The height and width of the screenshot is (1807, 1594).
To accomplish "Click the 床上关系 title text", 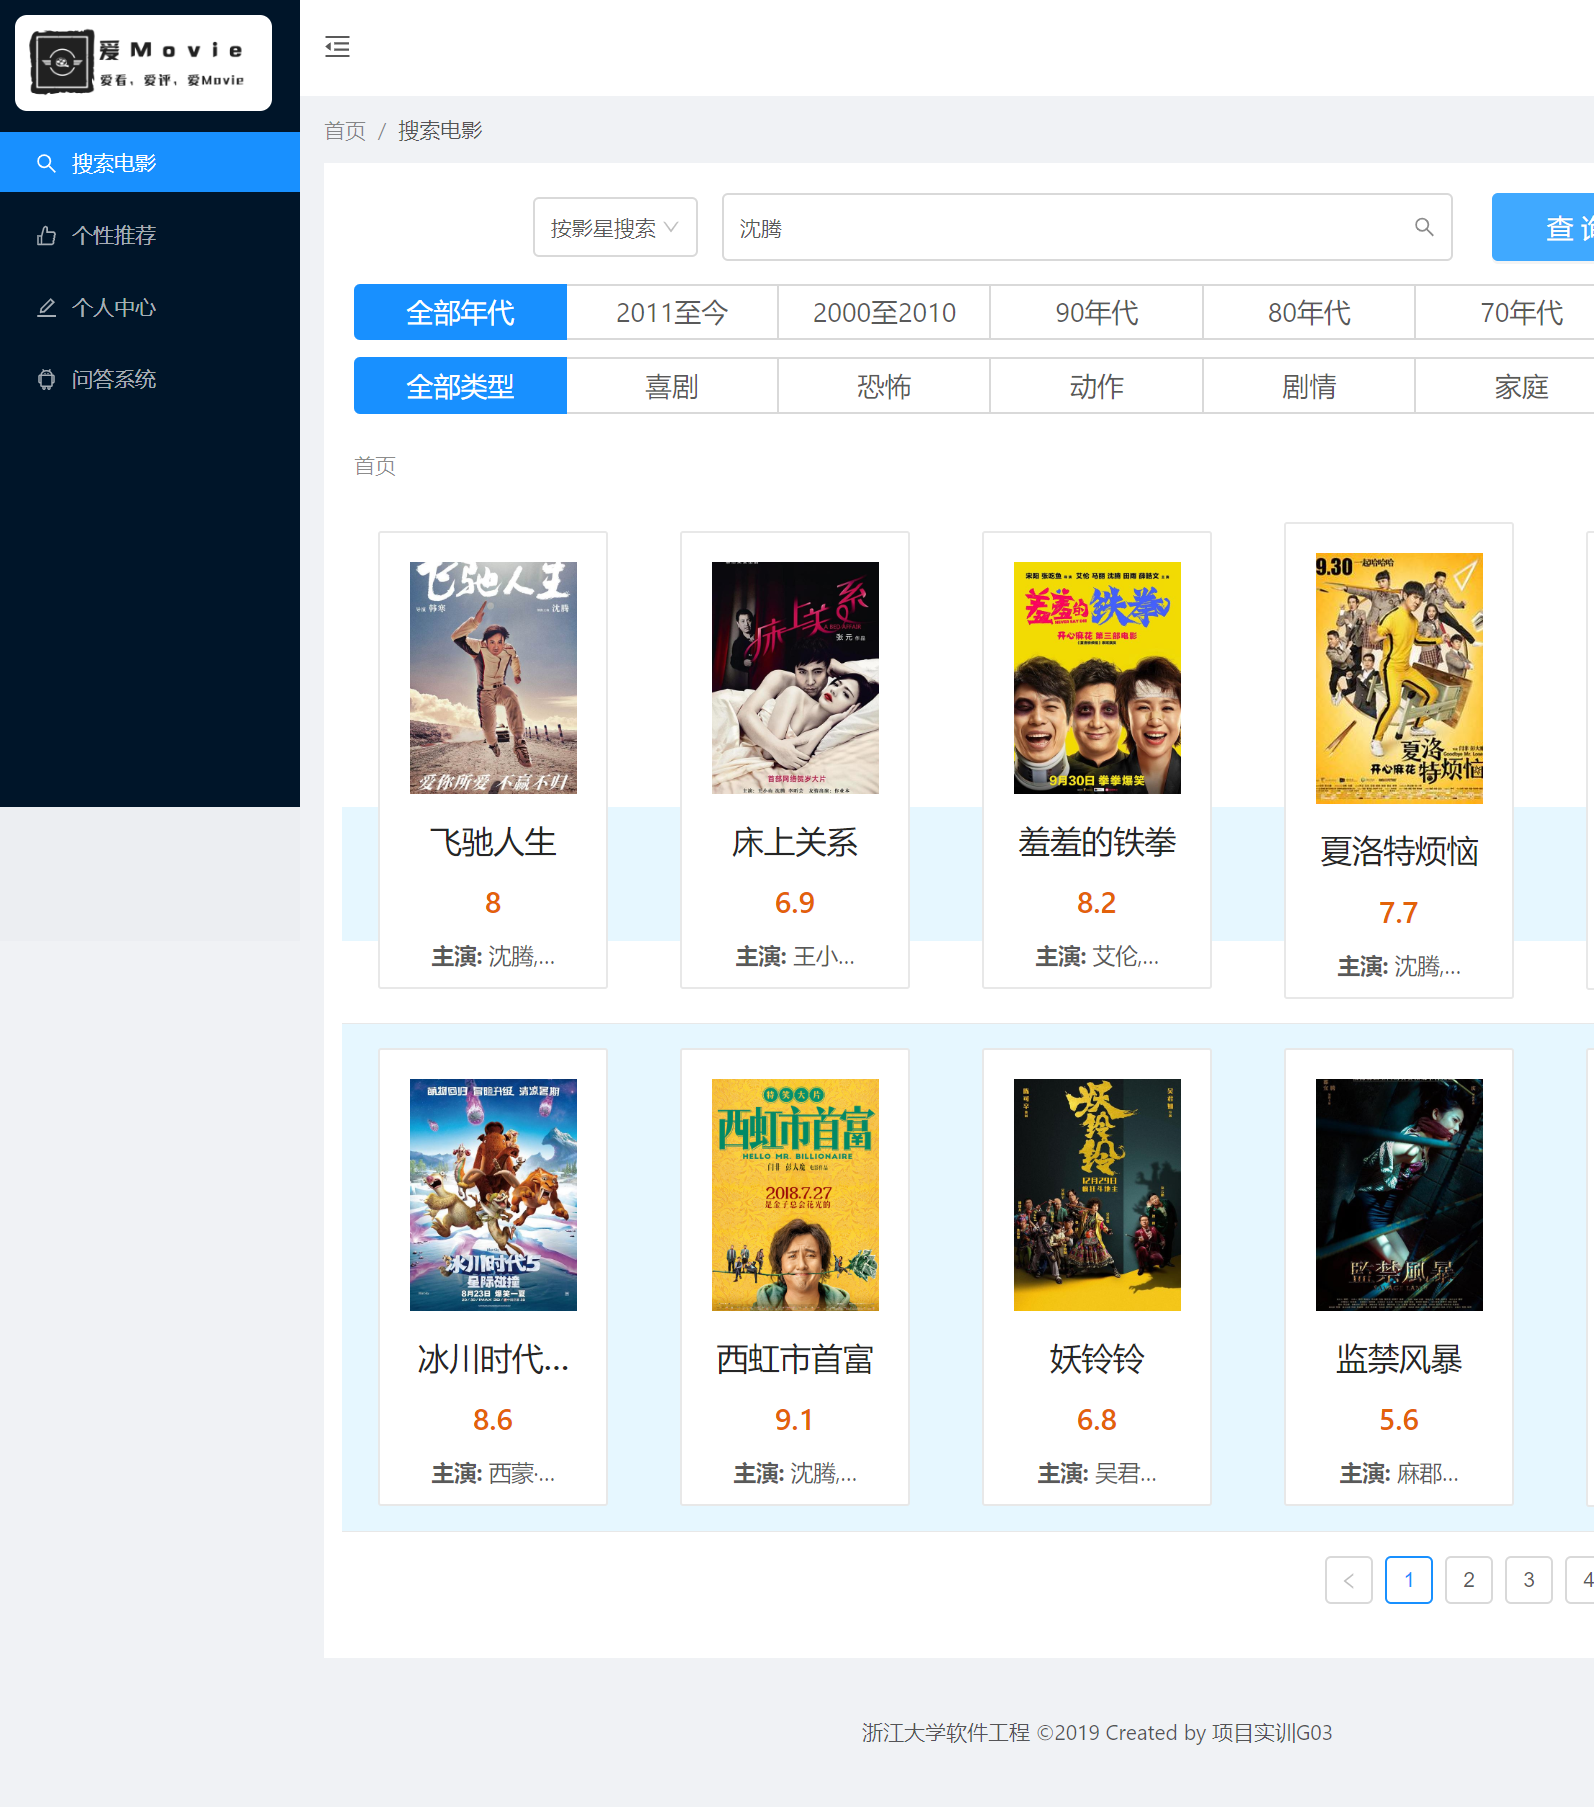I will pyautogui.click(x=795, y=843).
